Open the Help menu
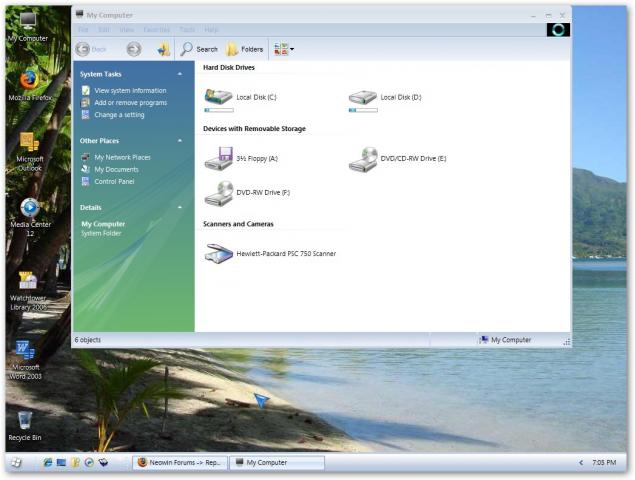This screenshot has width=635, height=480. (211, 30)
